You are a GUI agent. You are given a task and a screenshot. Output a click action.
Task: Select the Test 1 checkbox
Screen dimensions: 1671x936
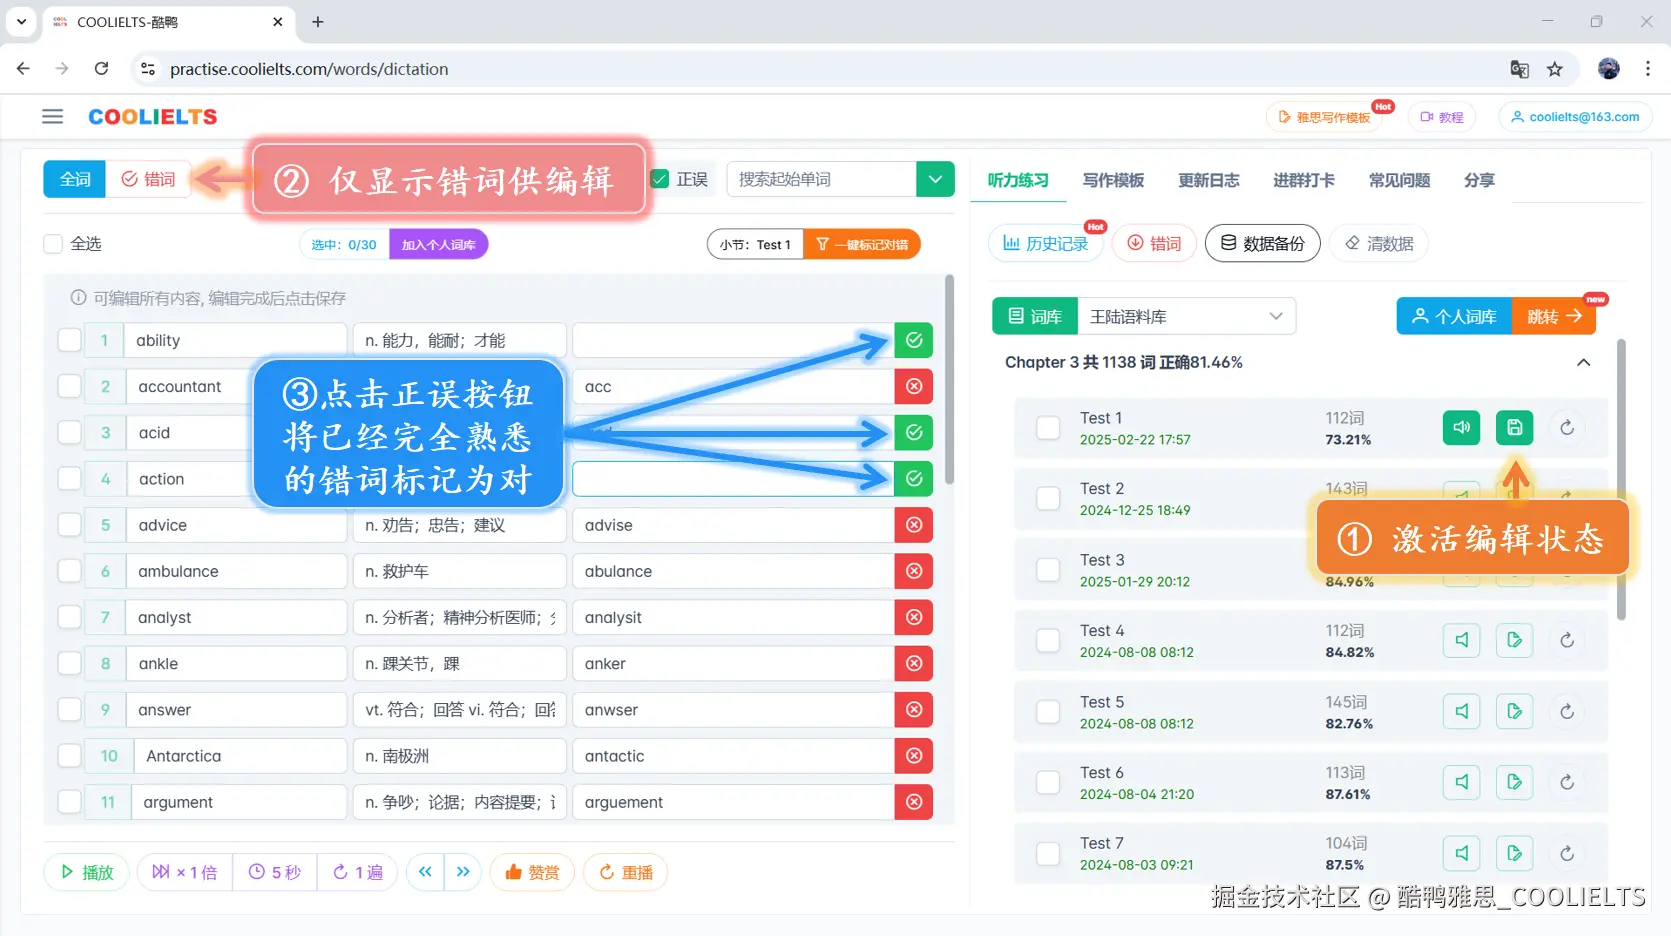point(1048,427)
